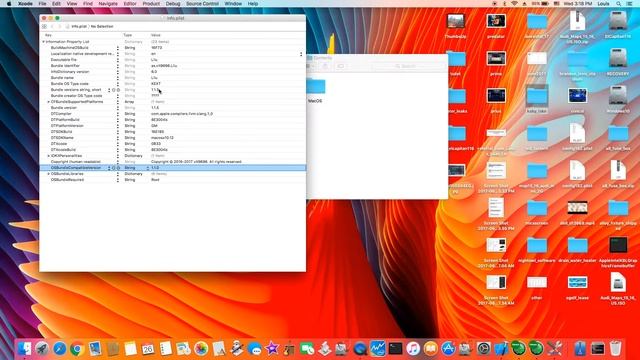Open iMovie from the Dock
640x360 pixels.
272,349
